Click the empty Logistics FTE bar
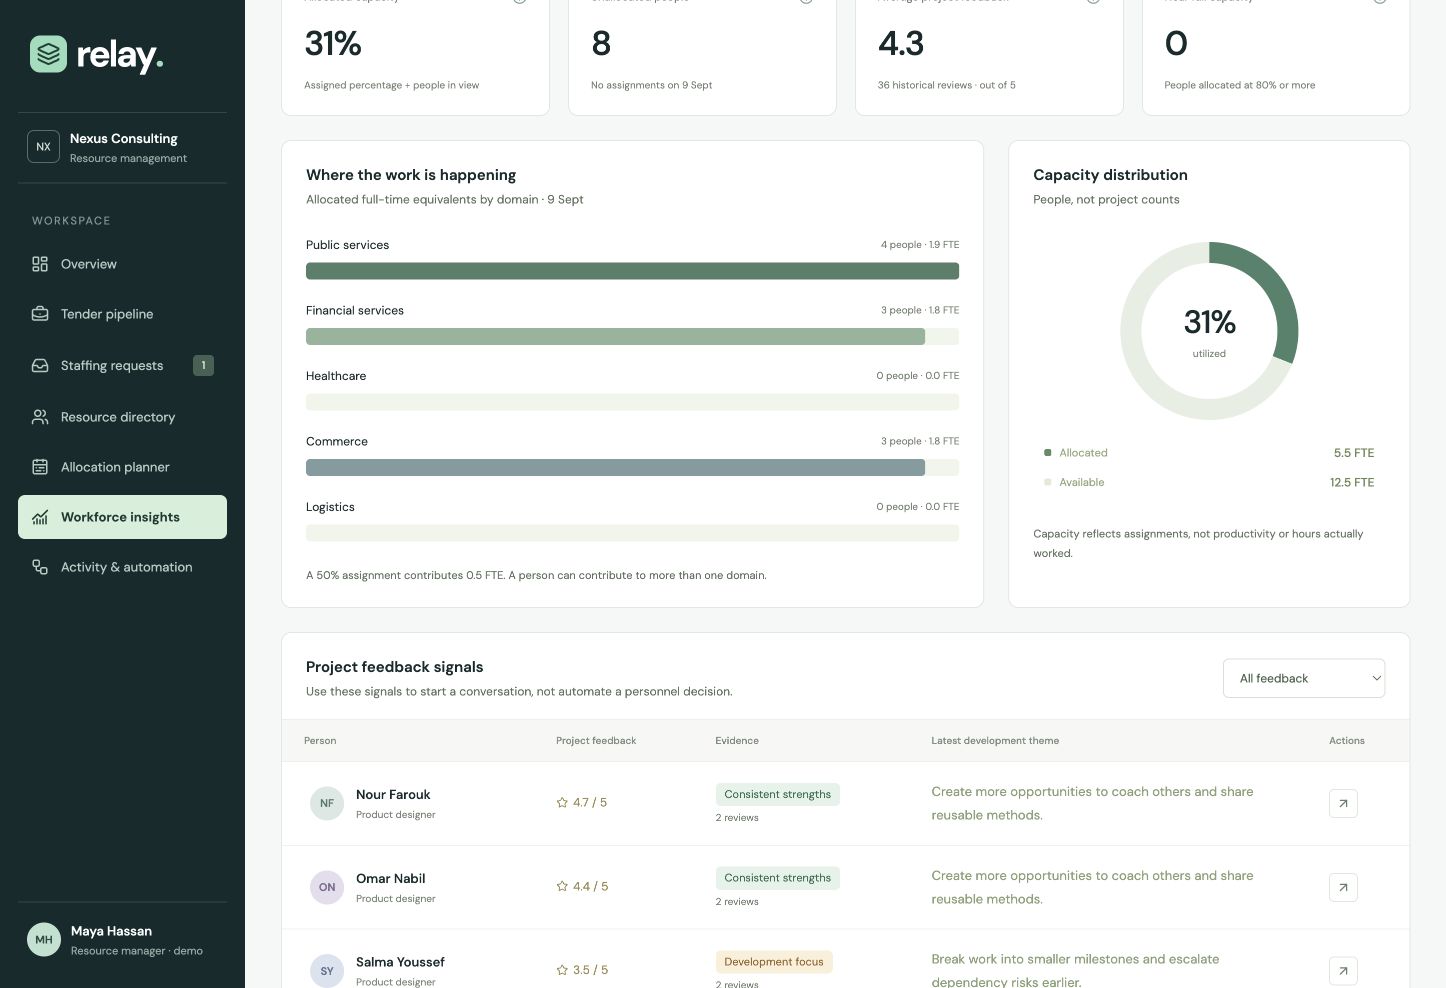The width and height of the screenshot is (1446, 988). (x=632, y=533)
